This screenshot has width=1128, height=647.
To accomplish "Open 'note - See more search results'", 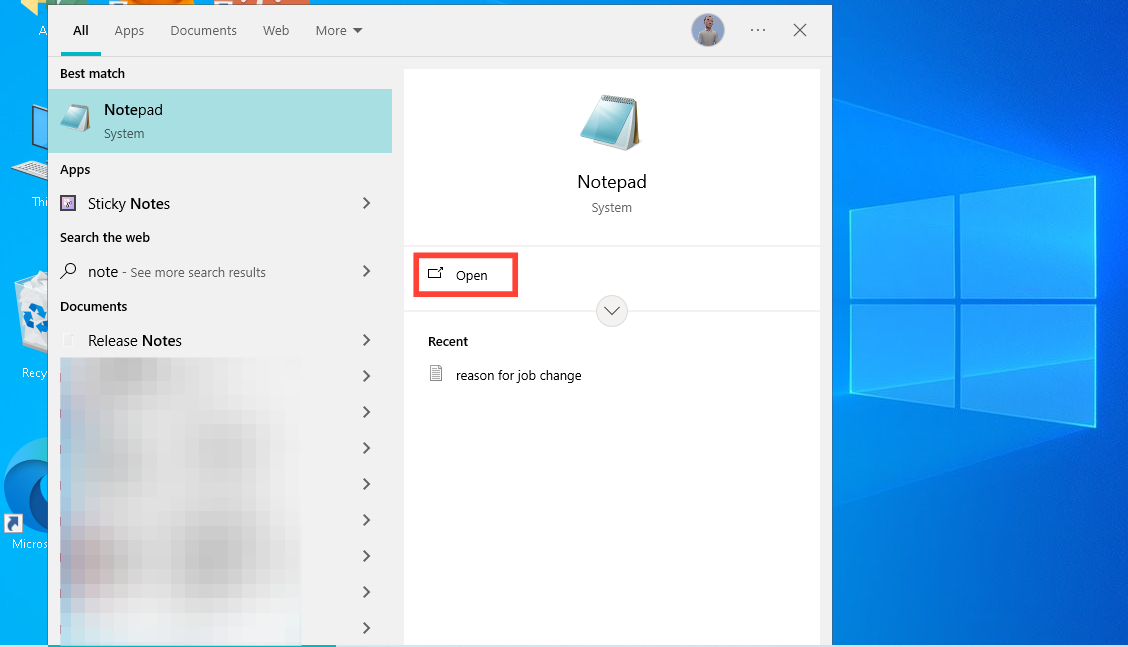I will (x=220, y=272).
